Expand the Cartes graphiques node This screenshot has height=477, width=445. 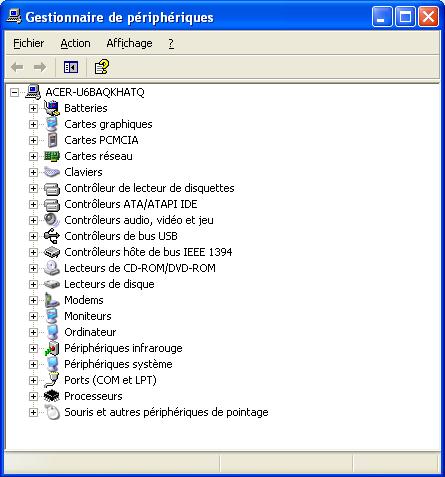(33, 124)
